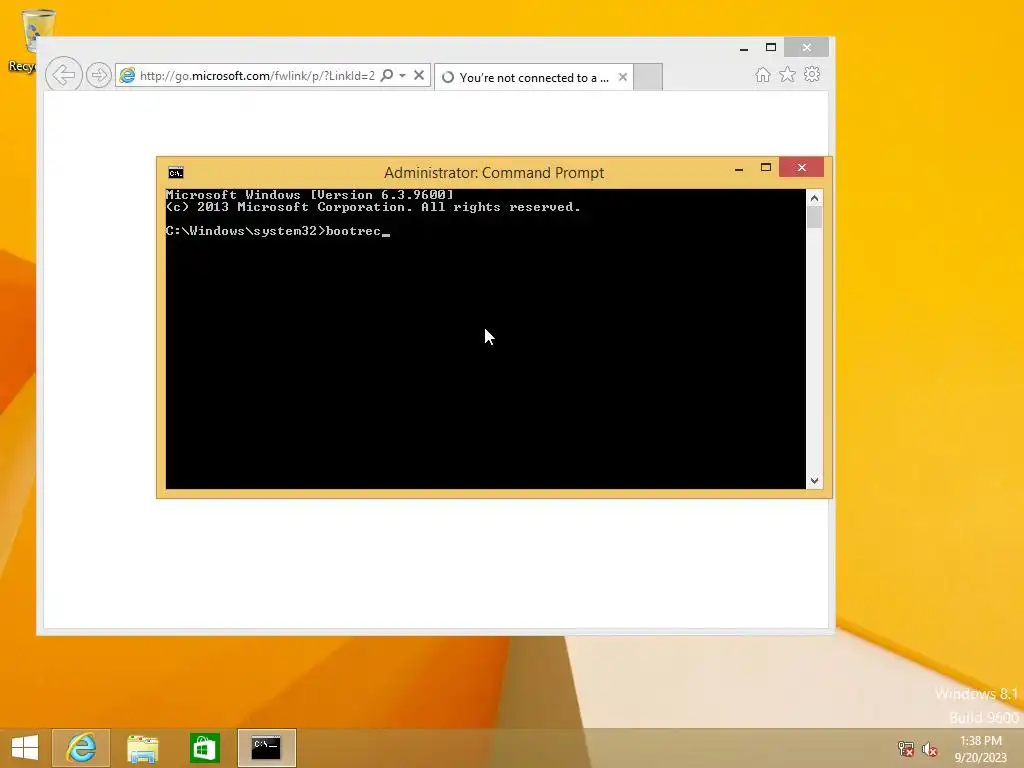Click the network tray icon
1024x768 pixels.
906,748
